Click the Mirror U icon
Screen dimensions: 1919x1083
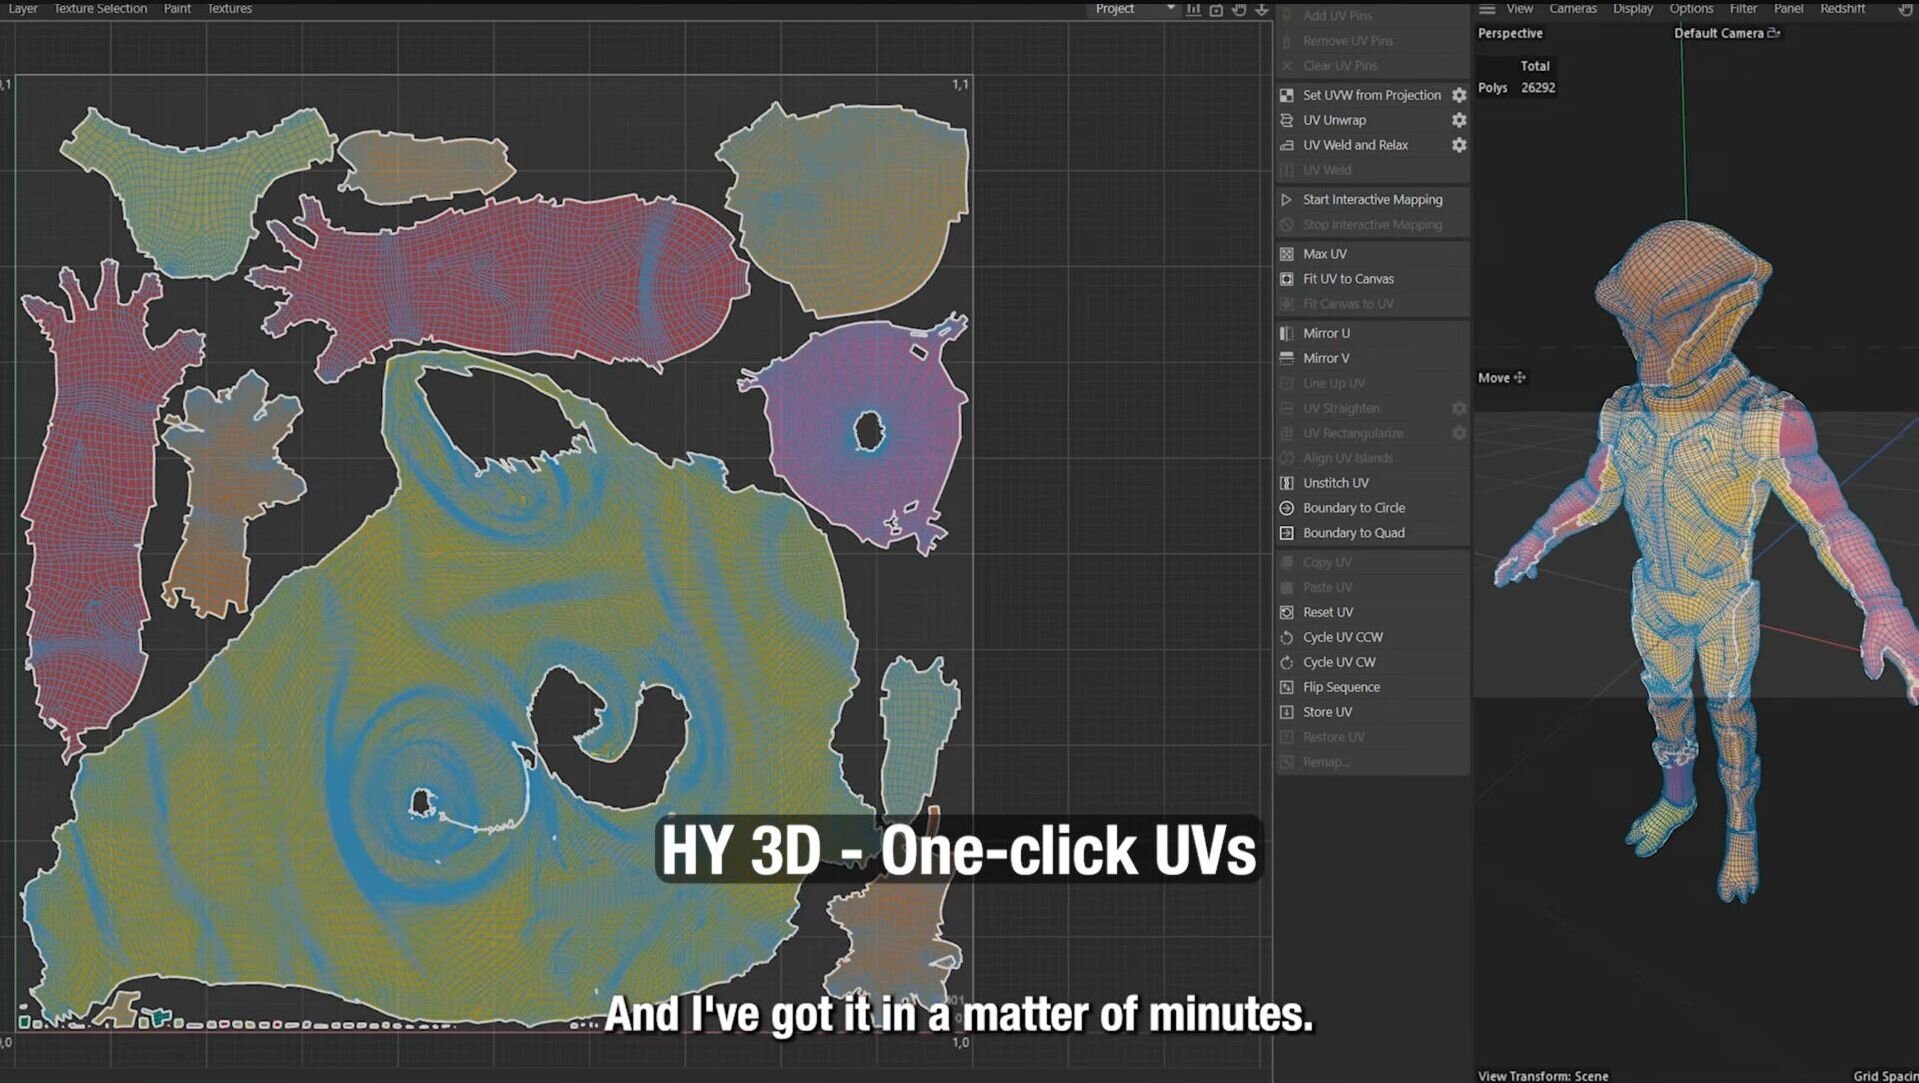tap(1287, 333)
